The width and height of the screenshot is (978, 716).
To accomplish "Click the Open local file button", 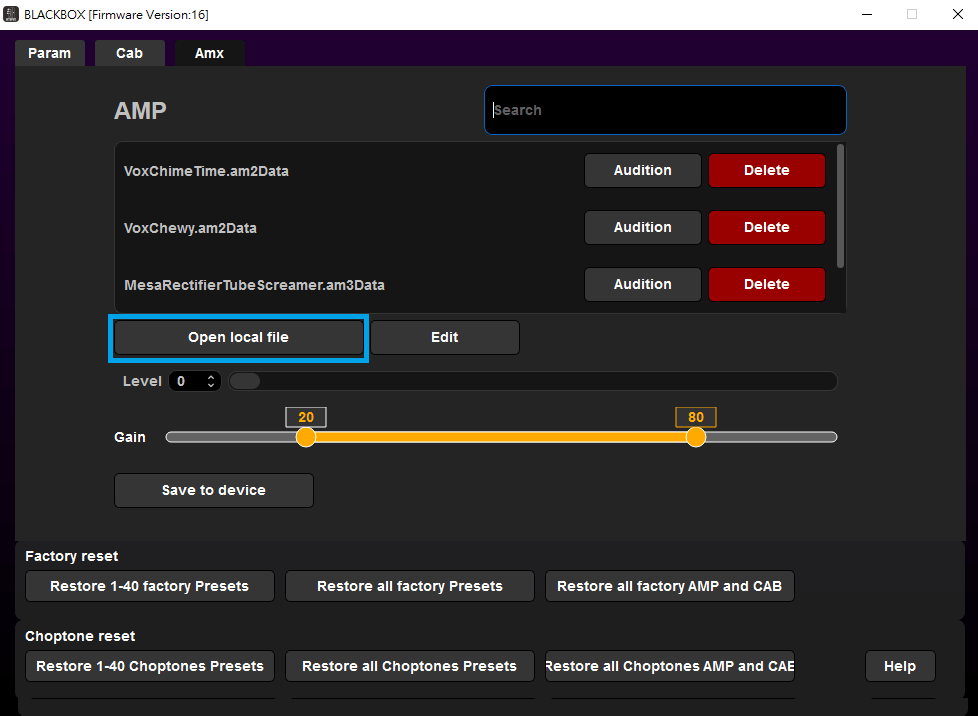I will tap(238, 338).
